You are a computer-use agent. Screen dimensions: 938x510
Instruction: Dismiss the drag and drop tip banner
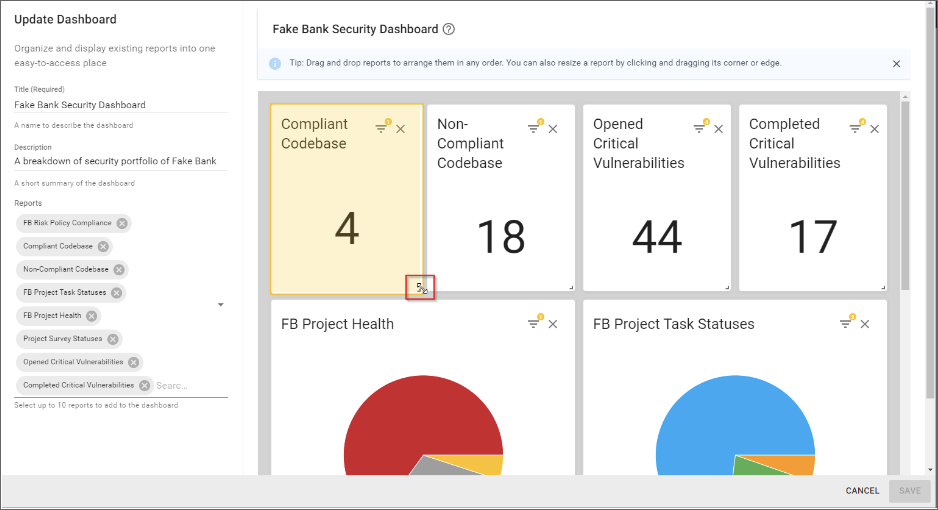[896, 64]
